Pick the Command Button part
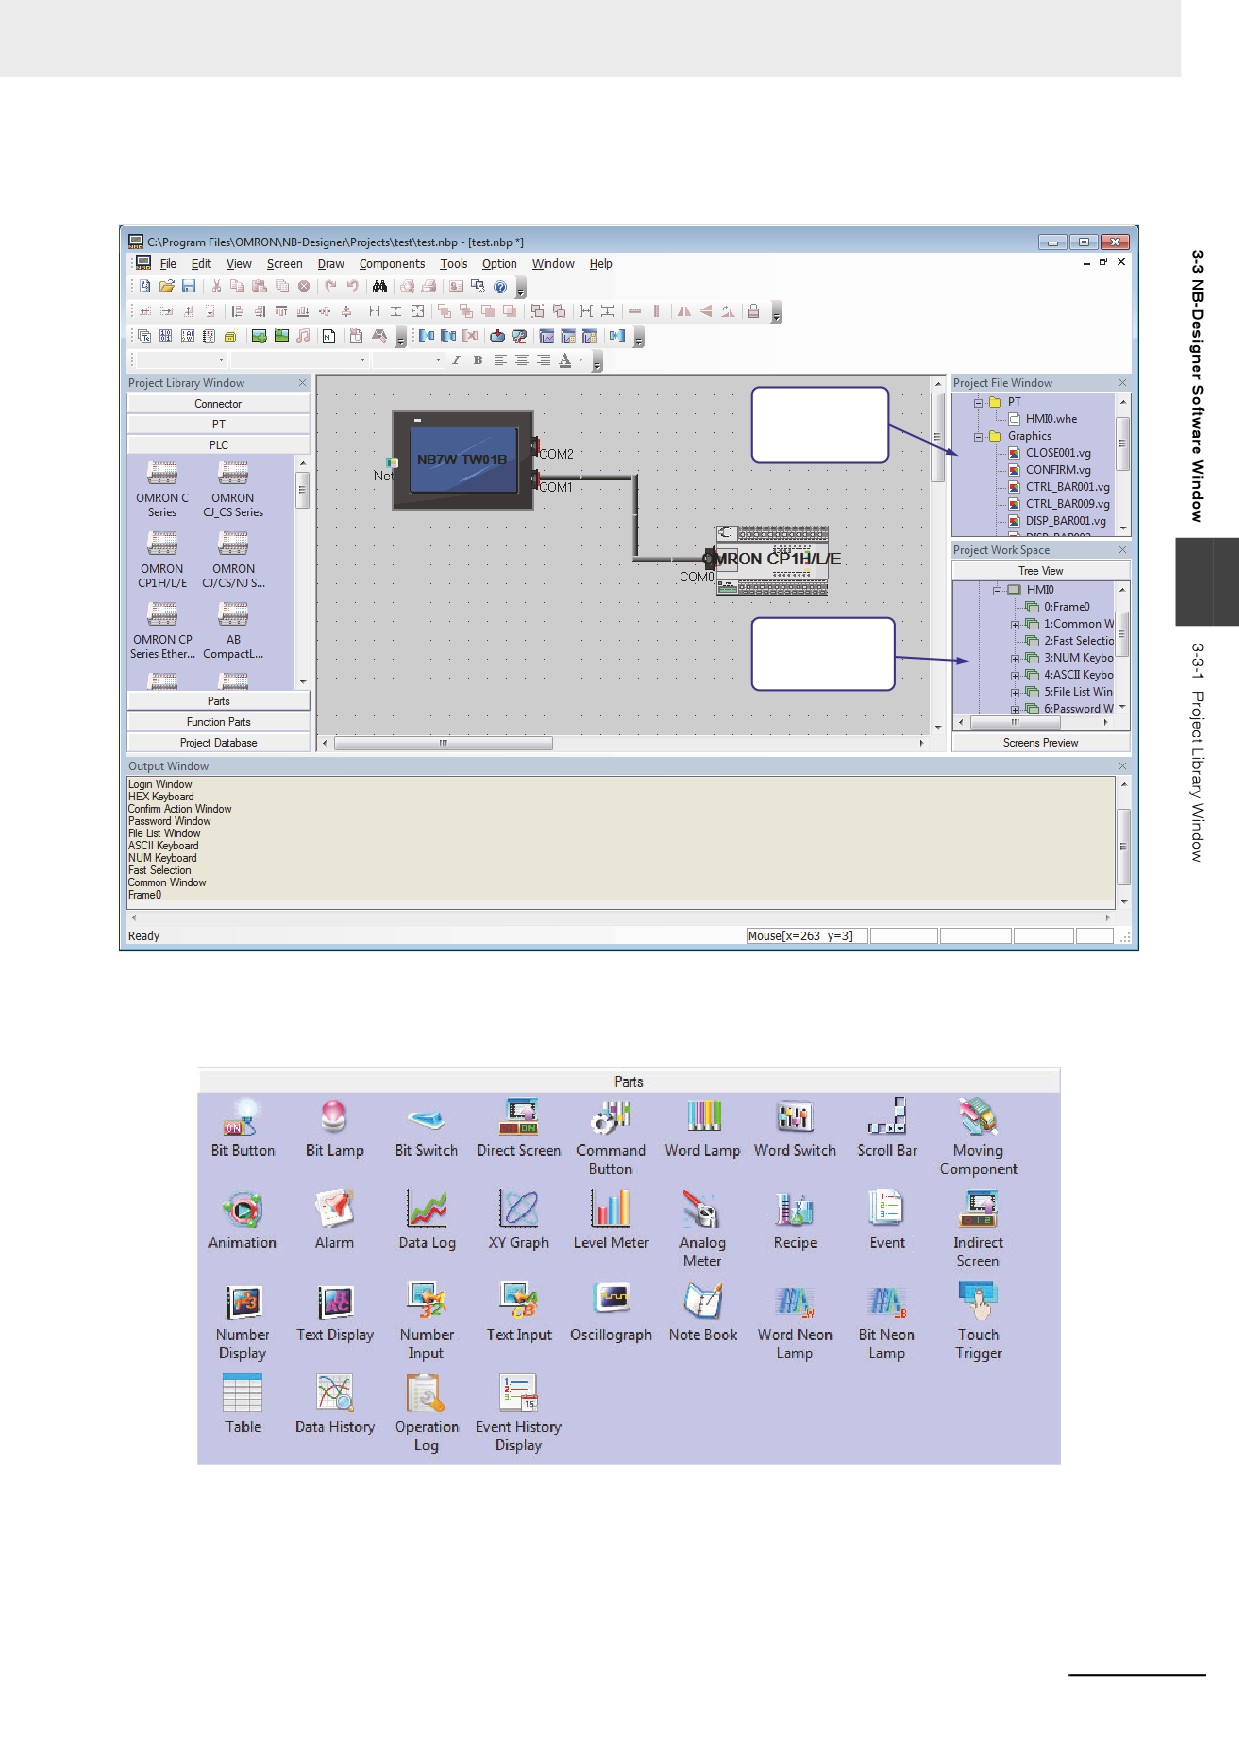The width and height of the screenshot is (1239, 1754). pos(611,1138)
